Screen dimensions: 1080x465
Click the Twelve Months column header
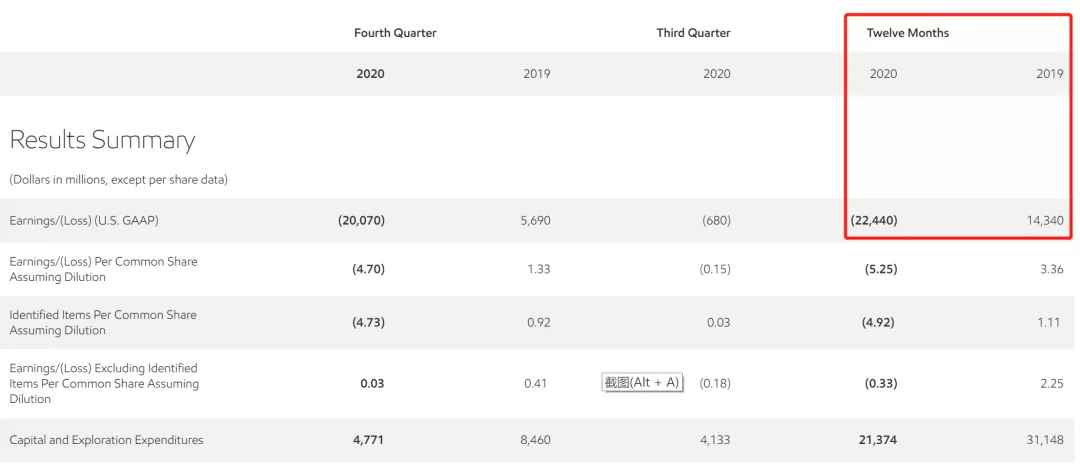coord(907,32)
